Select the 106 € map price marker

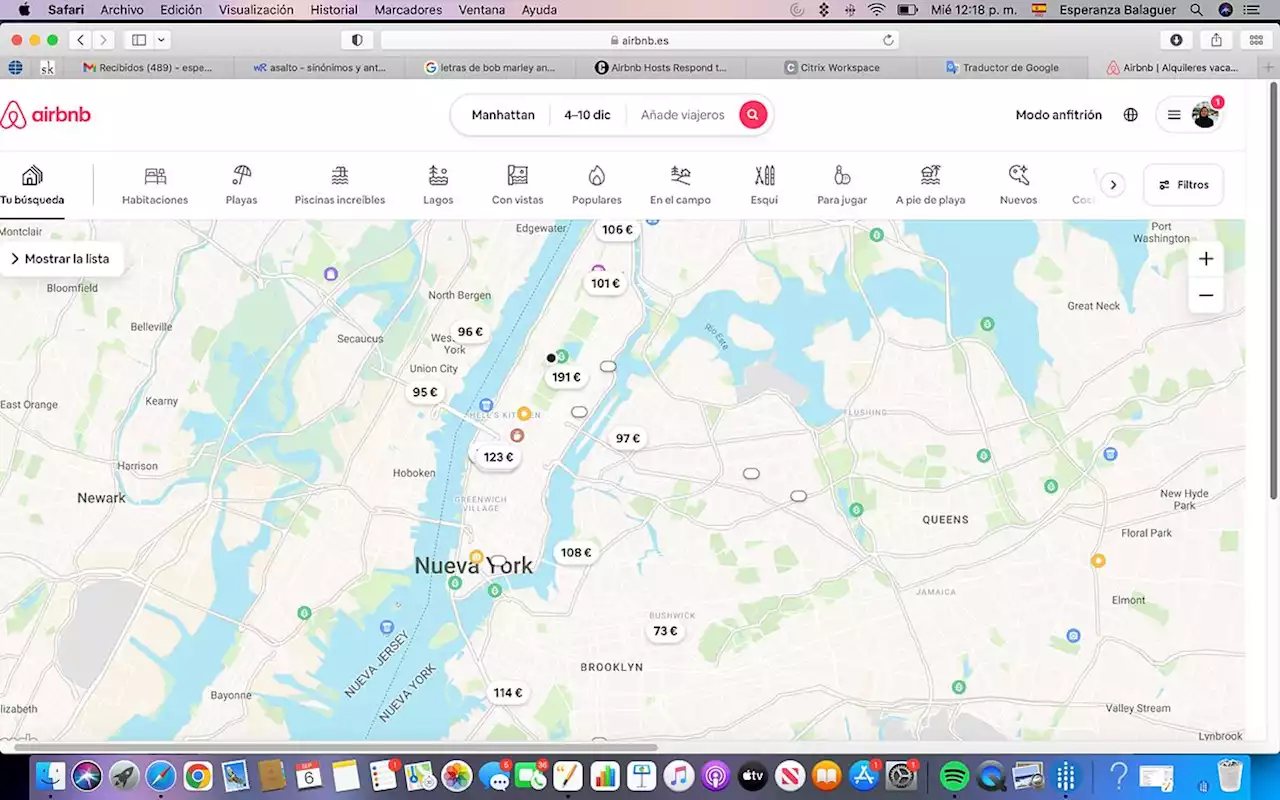(617, 230)
